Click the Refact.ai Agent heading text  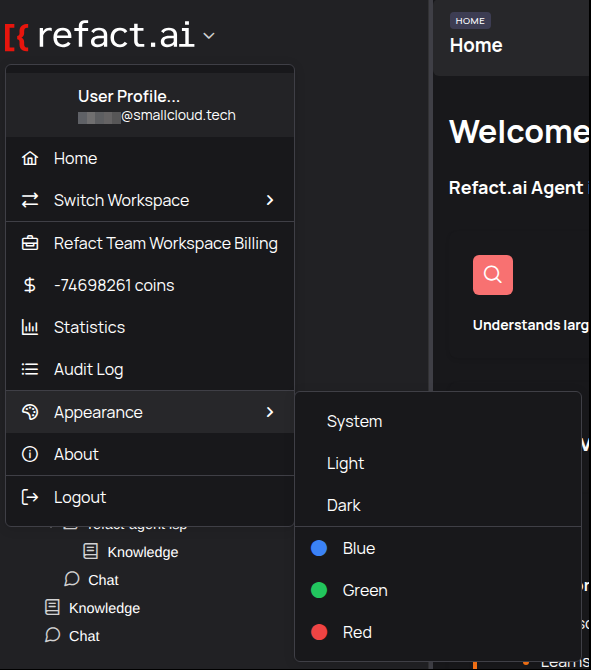click(x=516, y=188)
